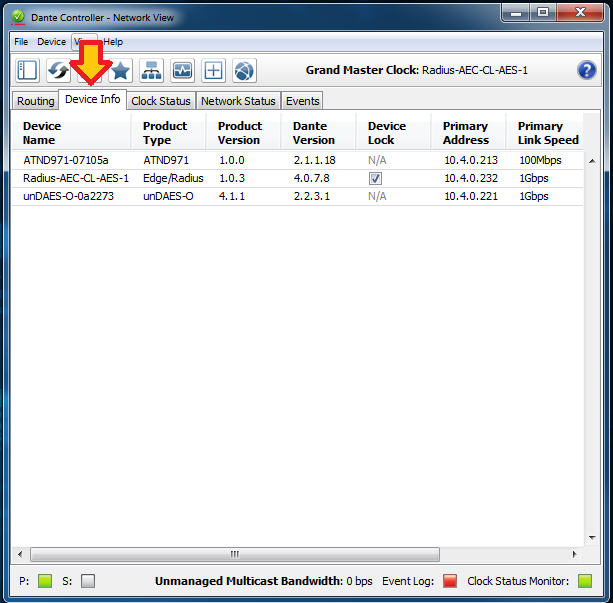Click the product version 4.1.1 cell
This screenshot has height=603, width=613.
[232, 196]
